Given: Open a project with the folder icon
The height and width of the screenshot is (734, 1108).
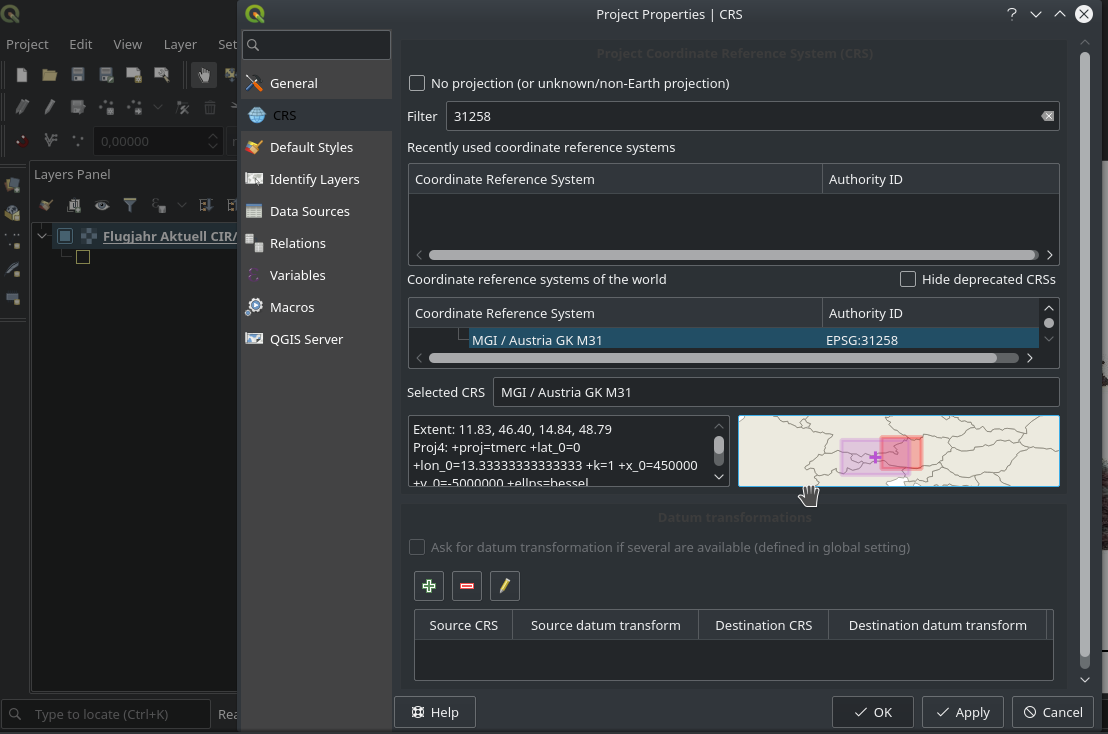Looking at the screenshot, I should coord(49,75).
